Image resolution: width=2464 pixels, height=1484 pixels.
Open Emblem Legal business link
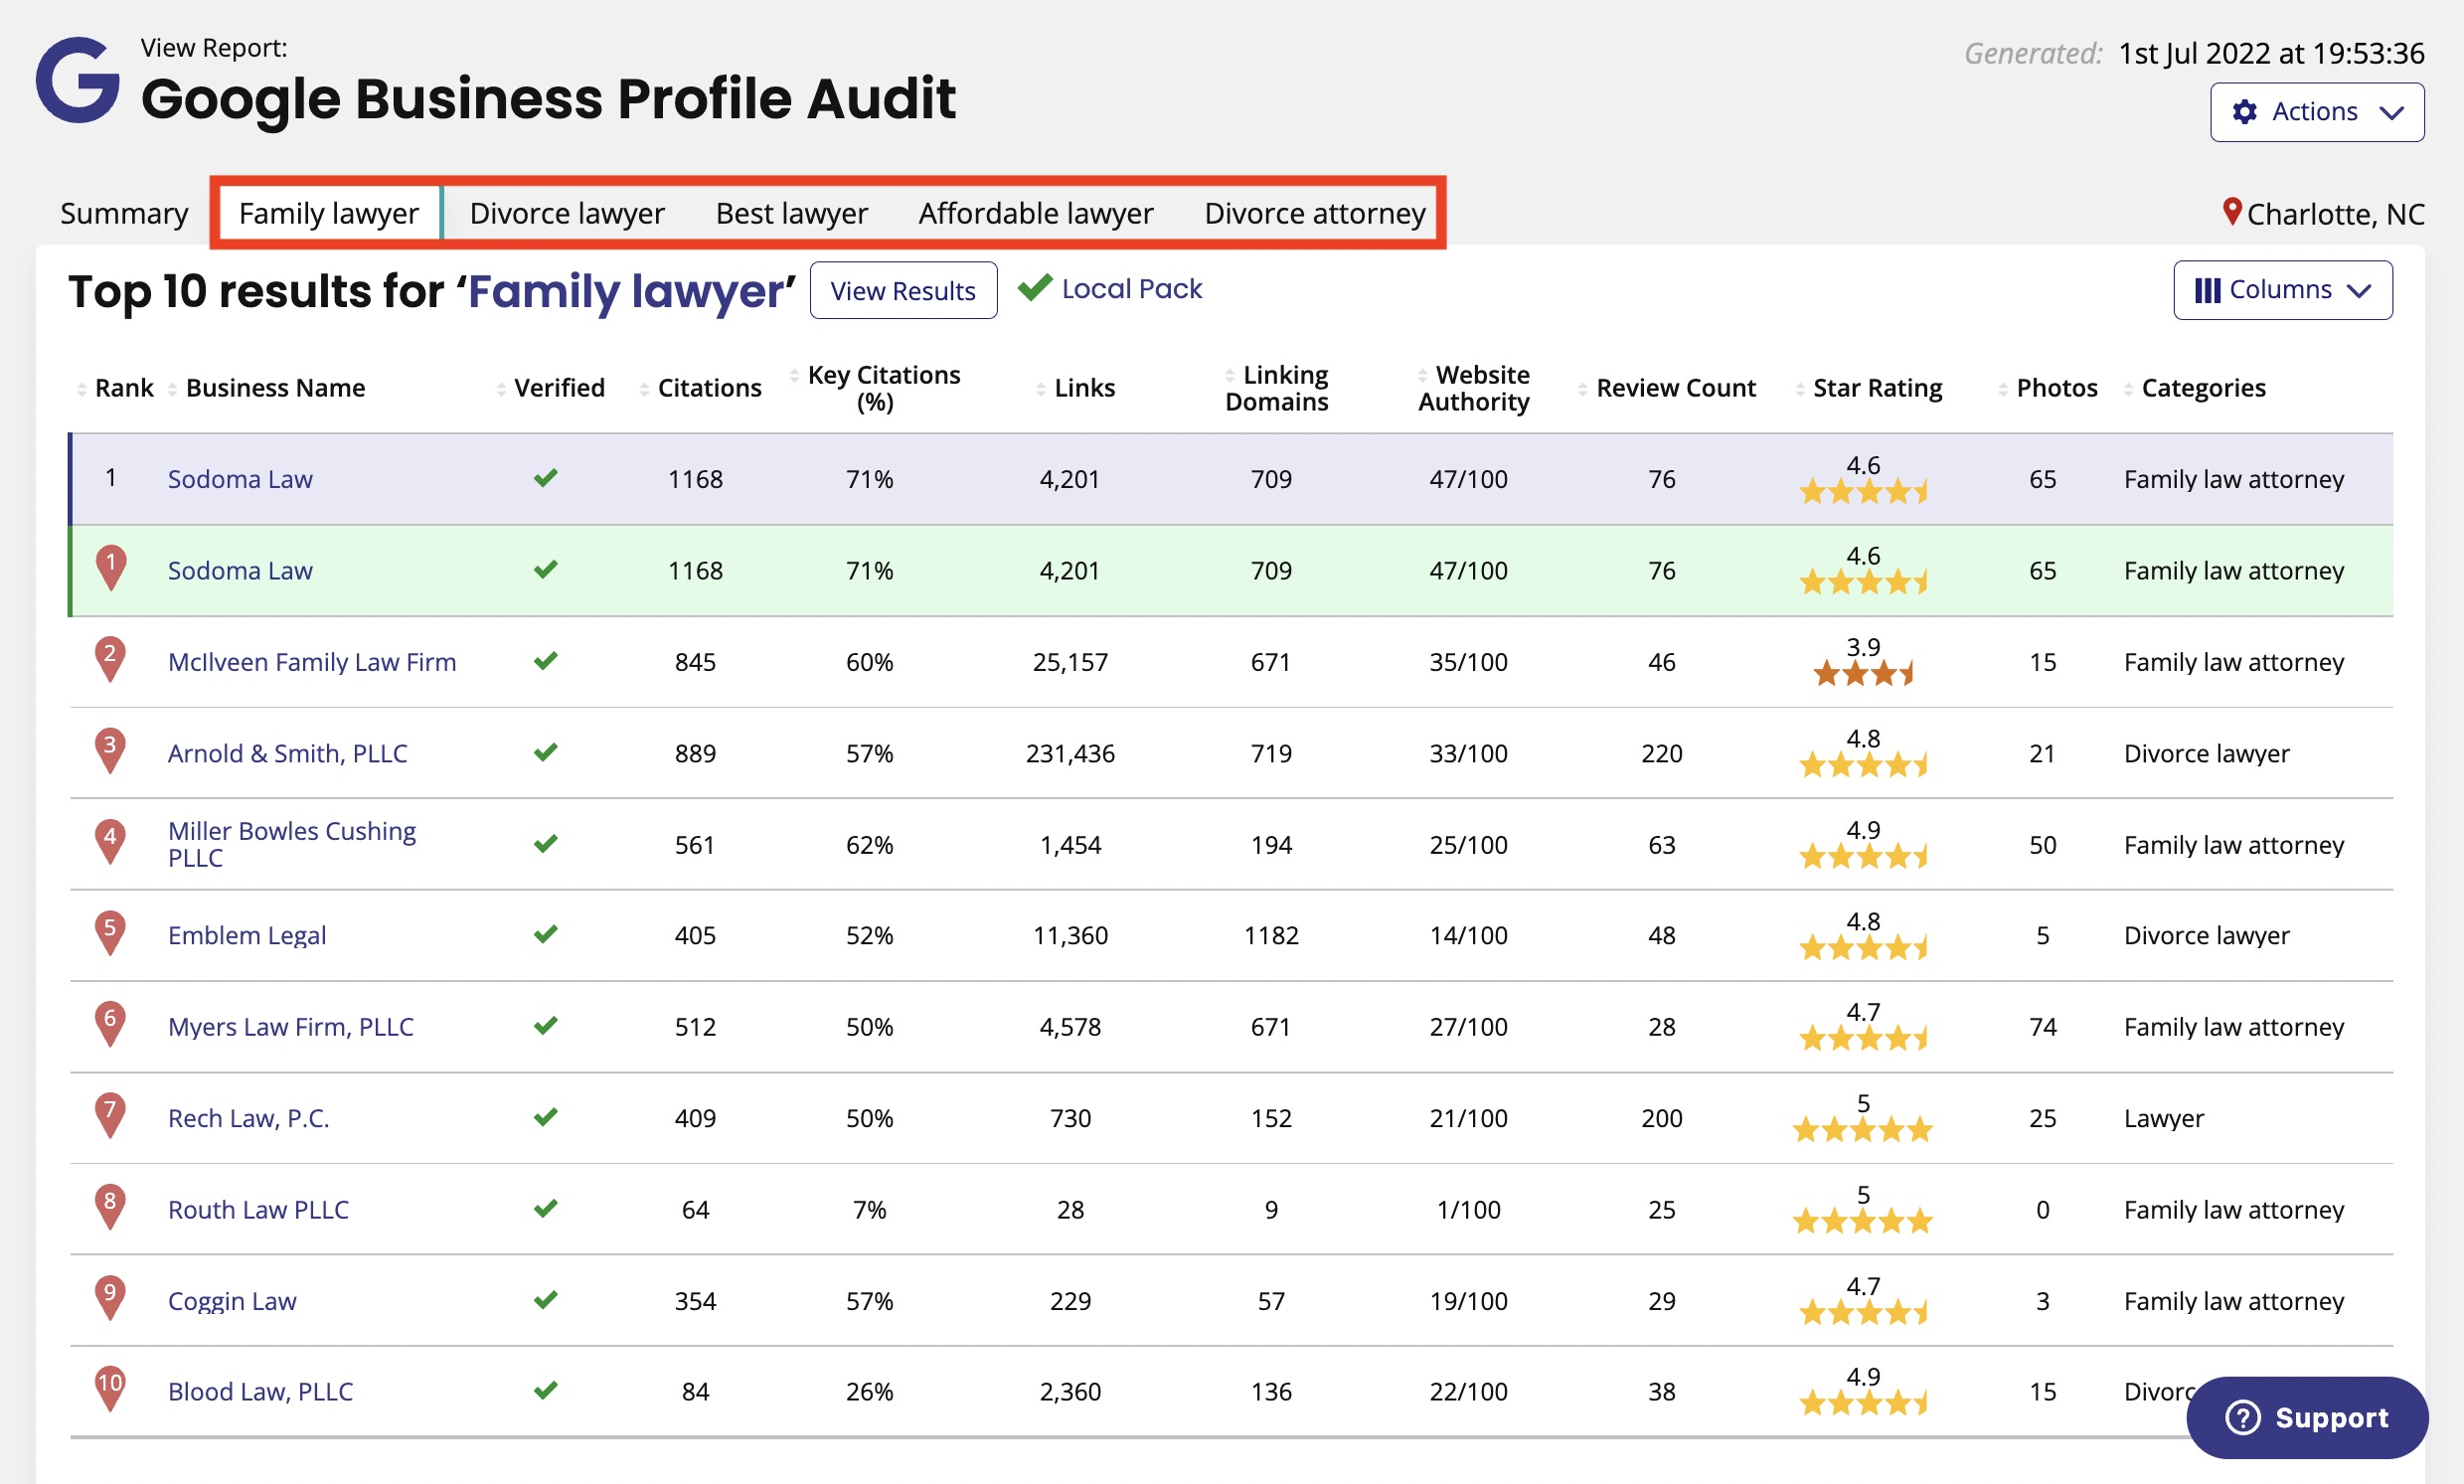pos(247,935)
